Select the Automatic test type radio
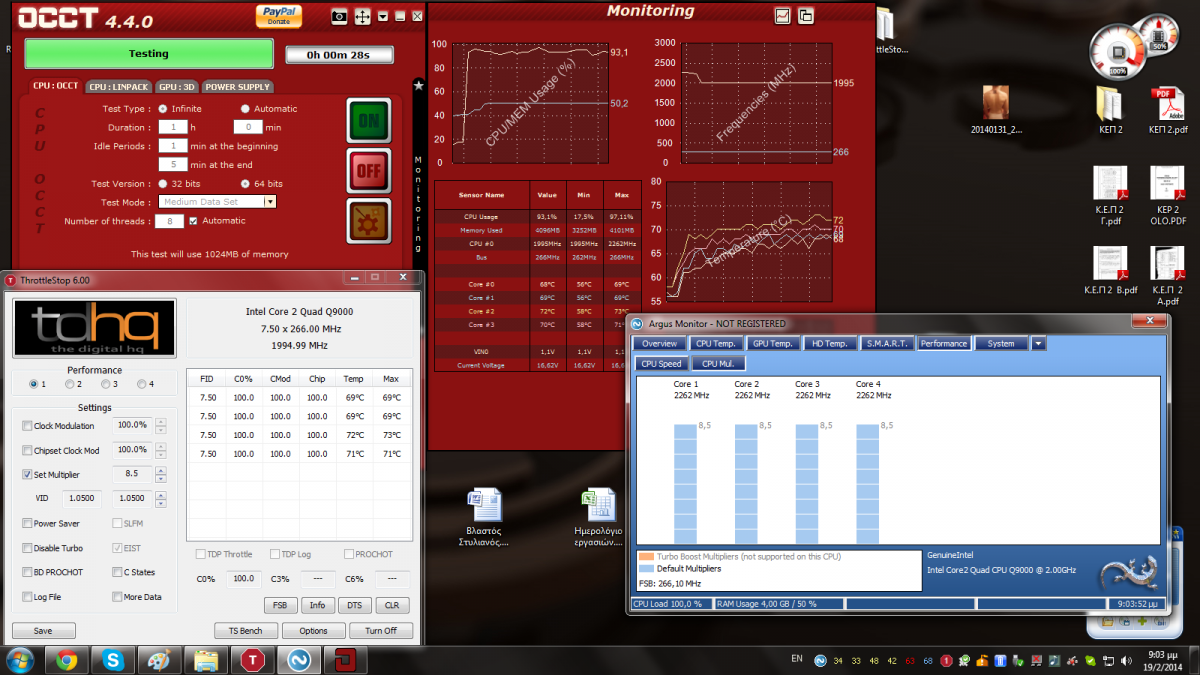The width and height of the screenshot is (1200, 675). point(246,109)
